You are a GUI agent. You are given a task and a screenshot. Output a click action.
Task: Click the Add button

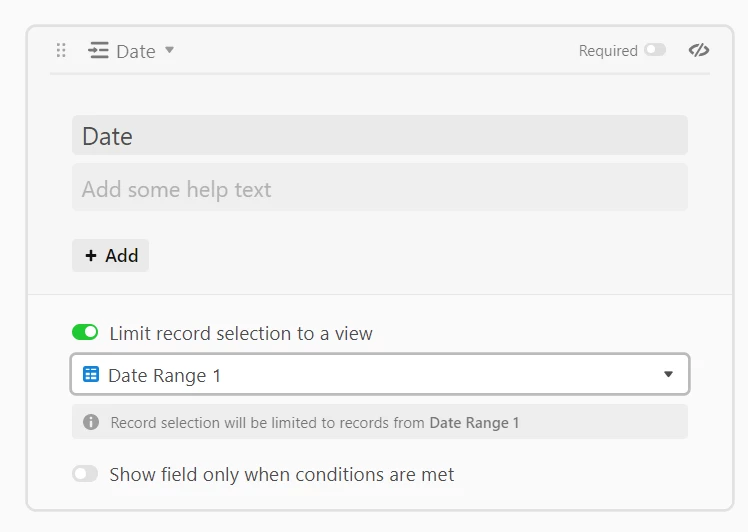(x=111, y=256)
